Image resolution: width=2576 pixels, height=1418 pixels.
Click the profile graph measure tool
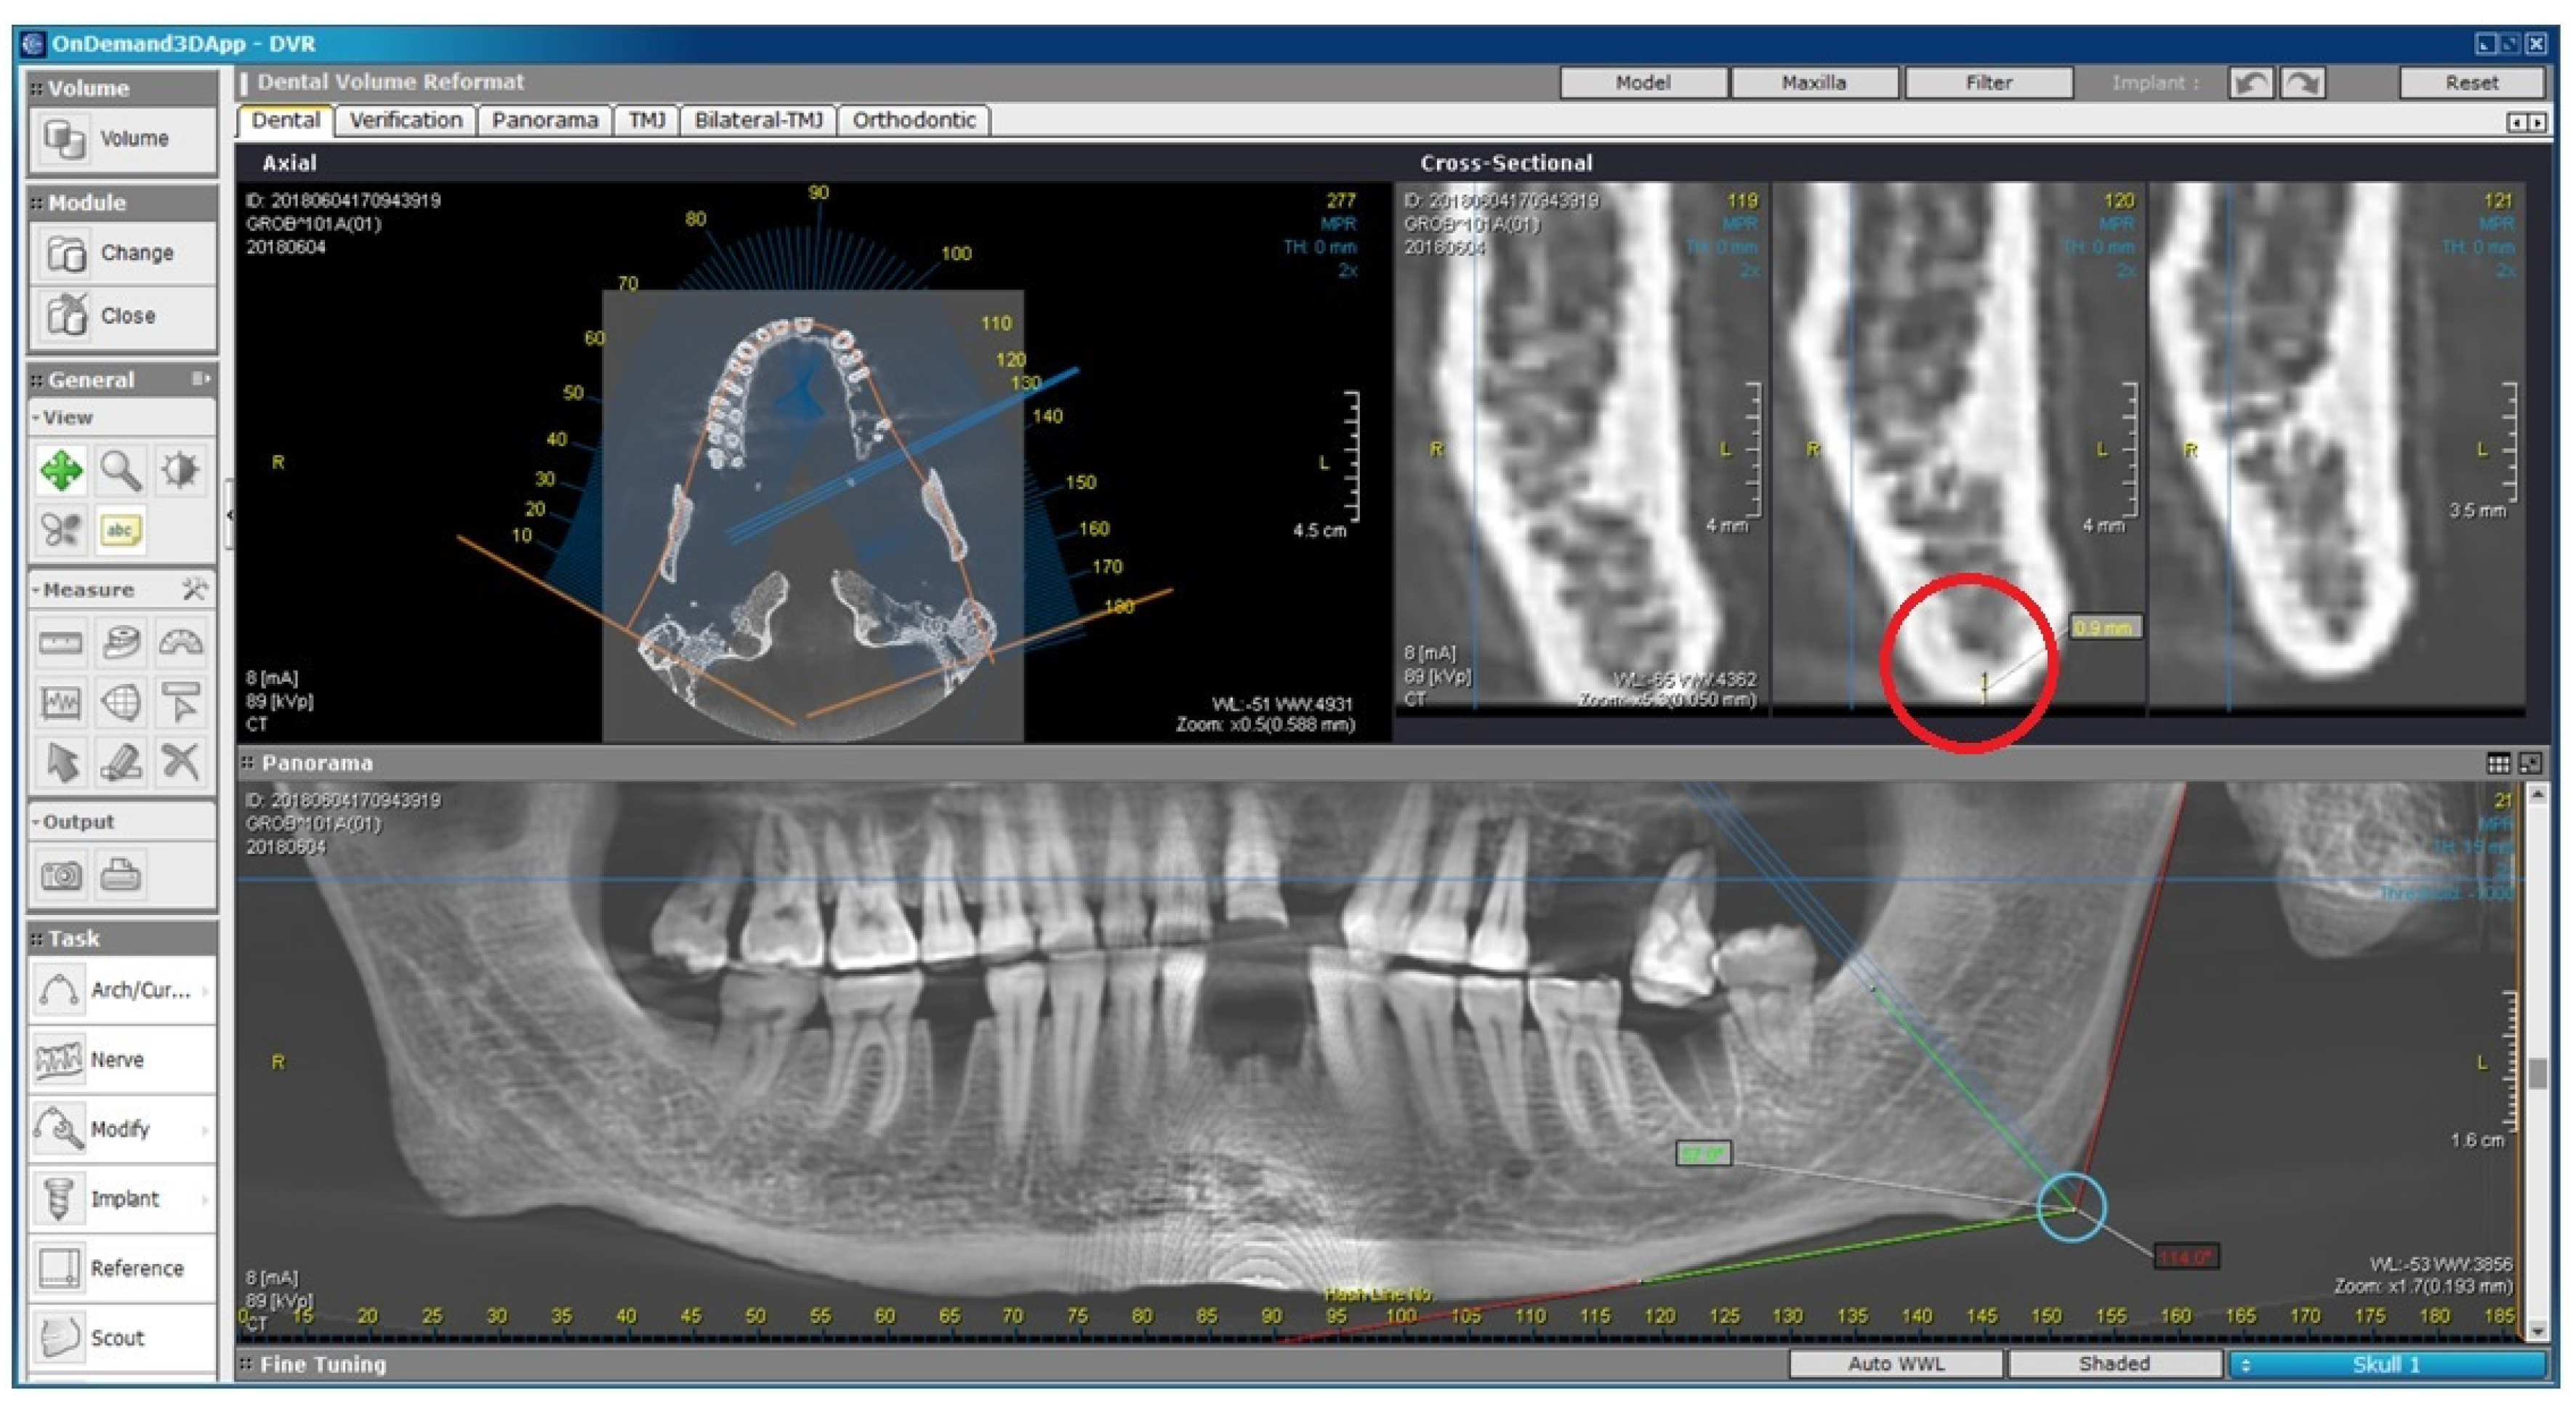[x=61, y=703]
